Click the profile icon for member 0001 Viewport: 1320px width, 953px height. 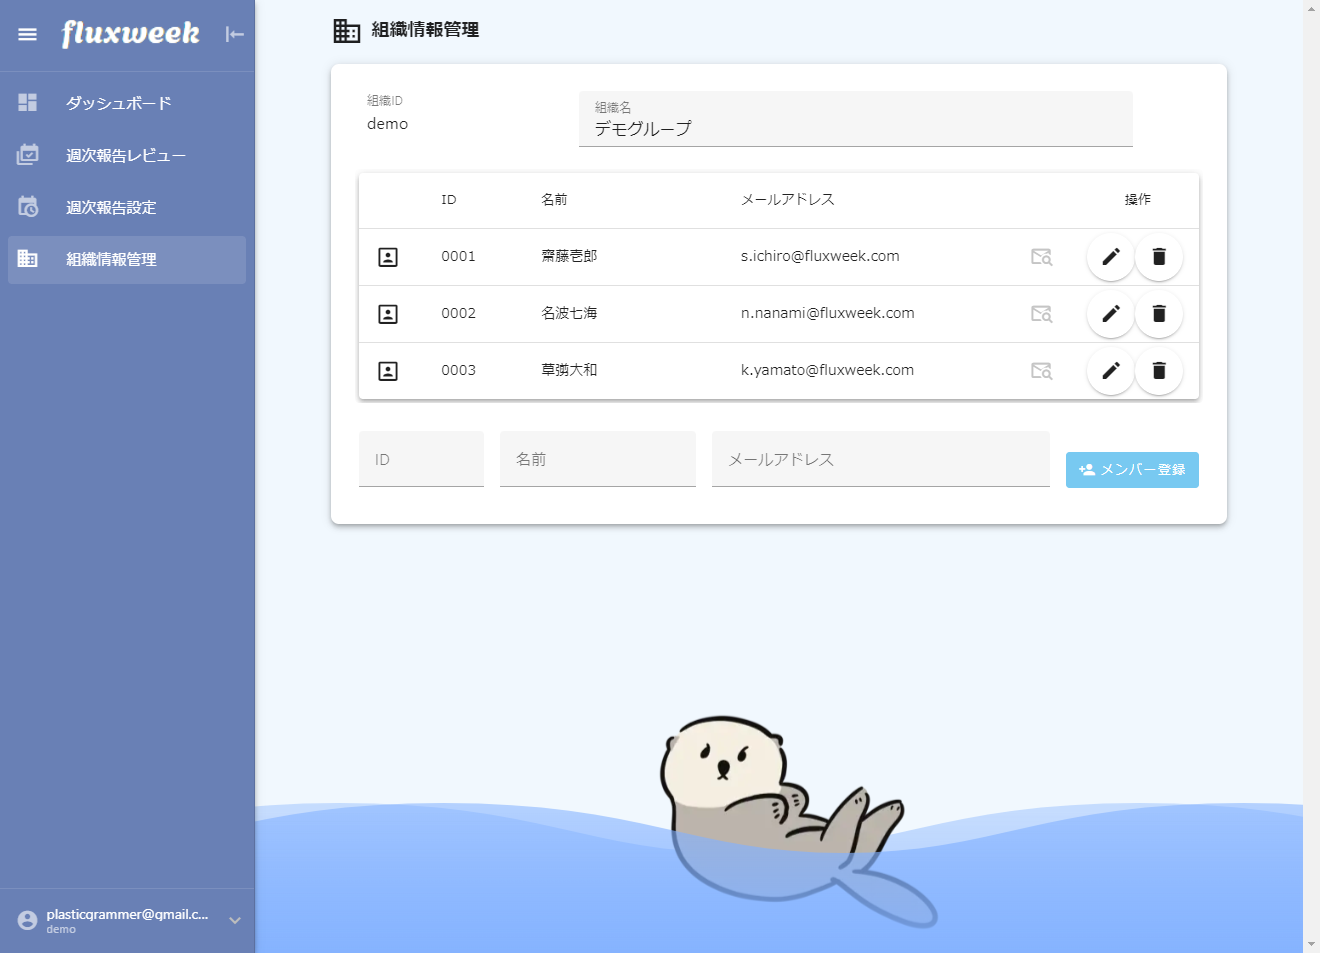(x=388, y=257)
